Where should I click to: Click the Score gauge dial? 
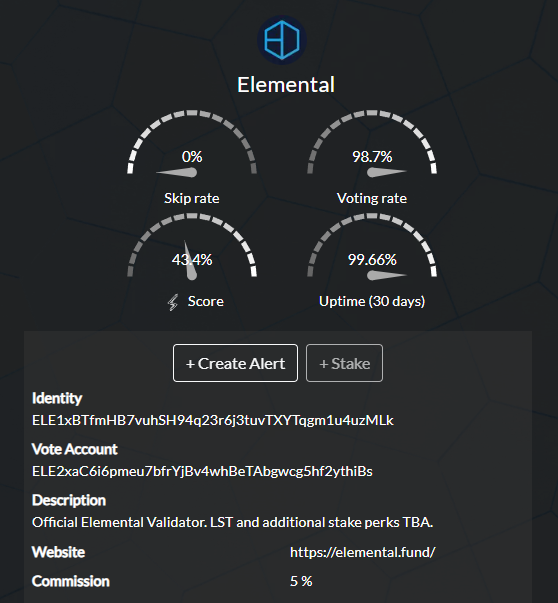click(x=192, y=247)
